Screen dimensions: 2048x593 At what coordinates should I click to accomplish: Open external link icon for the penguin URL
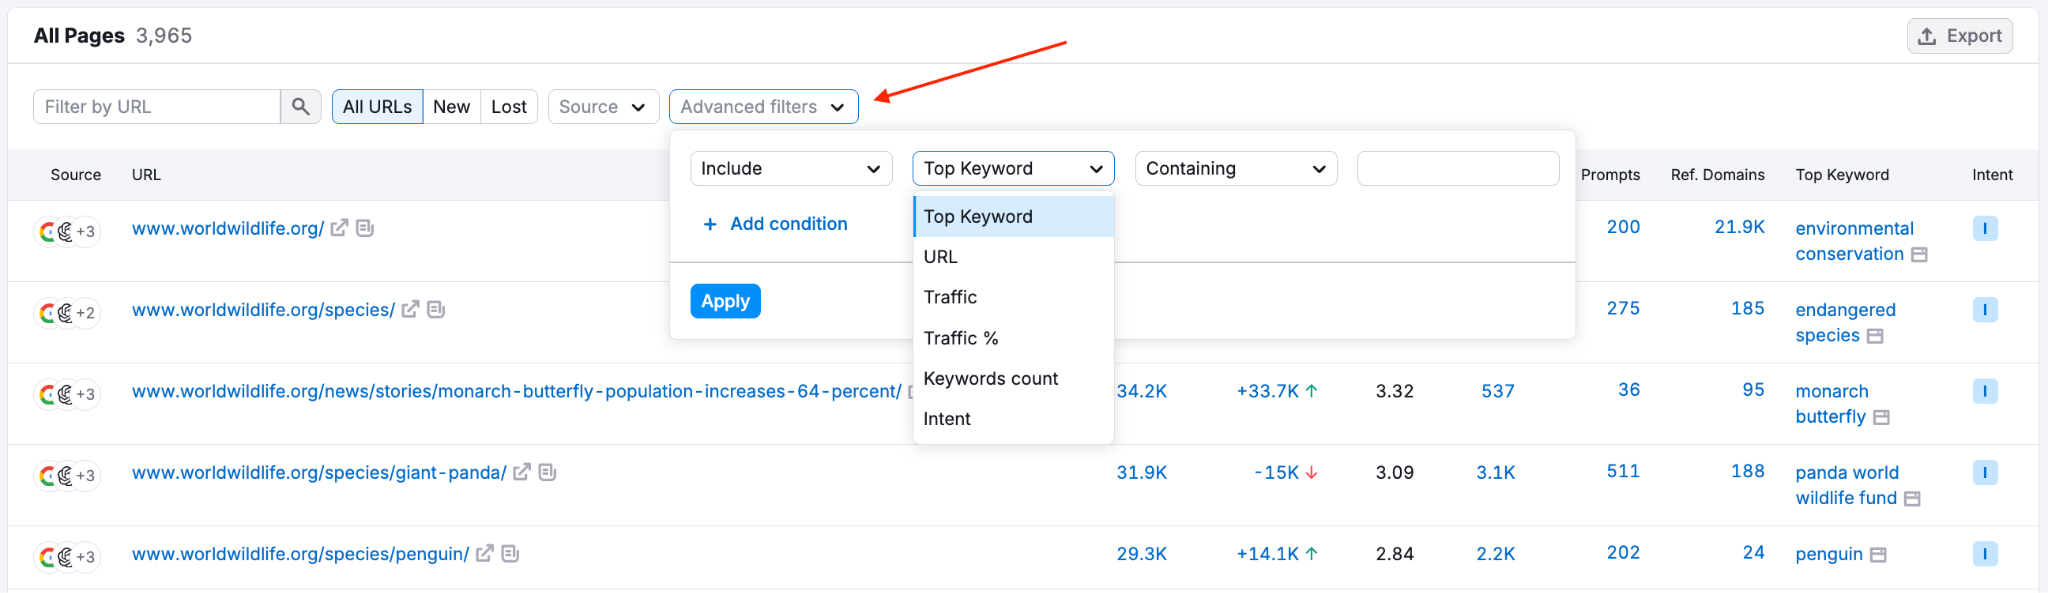[x=485, y=553]
